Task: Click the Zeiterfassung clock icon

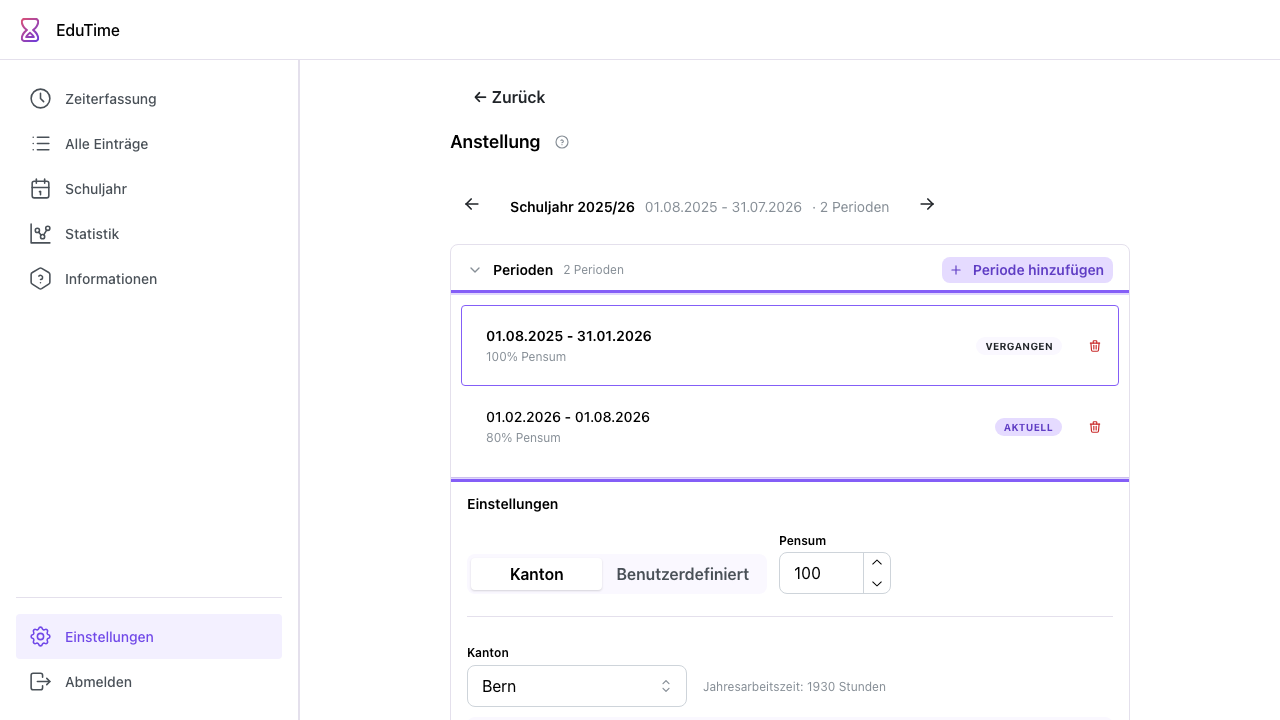Action: pyautogui.click(x=40, y=99)
